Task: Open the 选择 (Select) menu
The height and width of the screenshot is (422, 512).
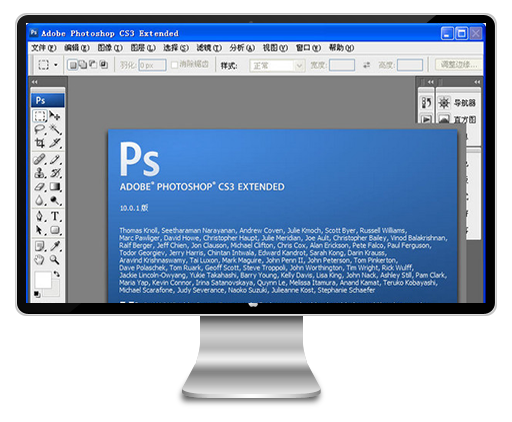Action: click(176, 48)
